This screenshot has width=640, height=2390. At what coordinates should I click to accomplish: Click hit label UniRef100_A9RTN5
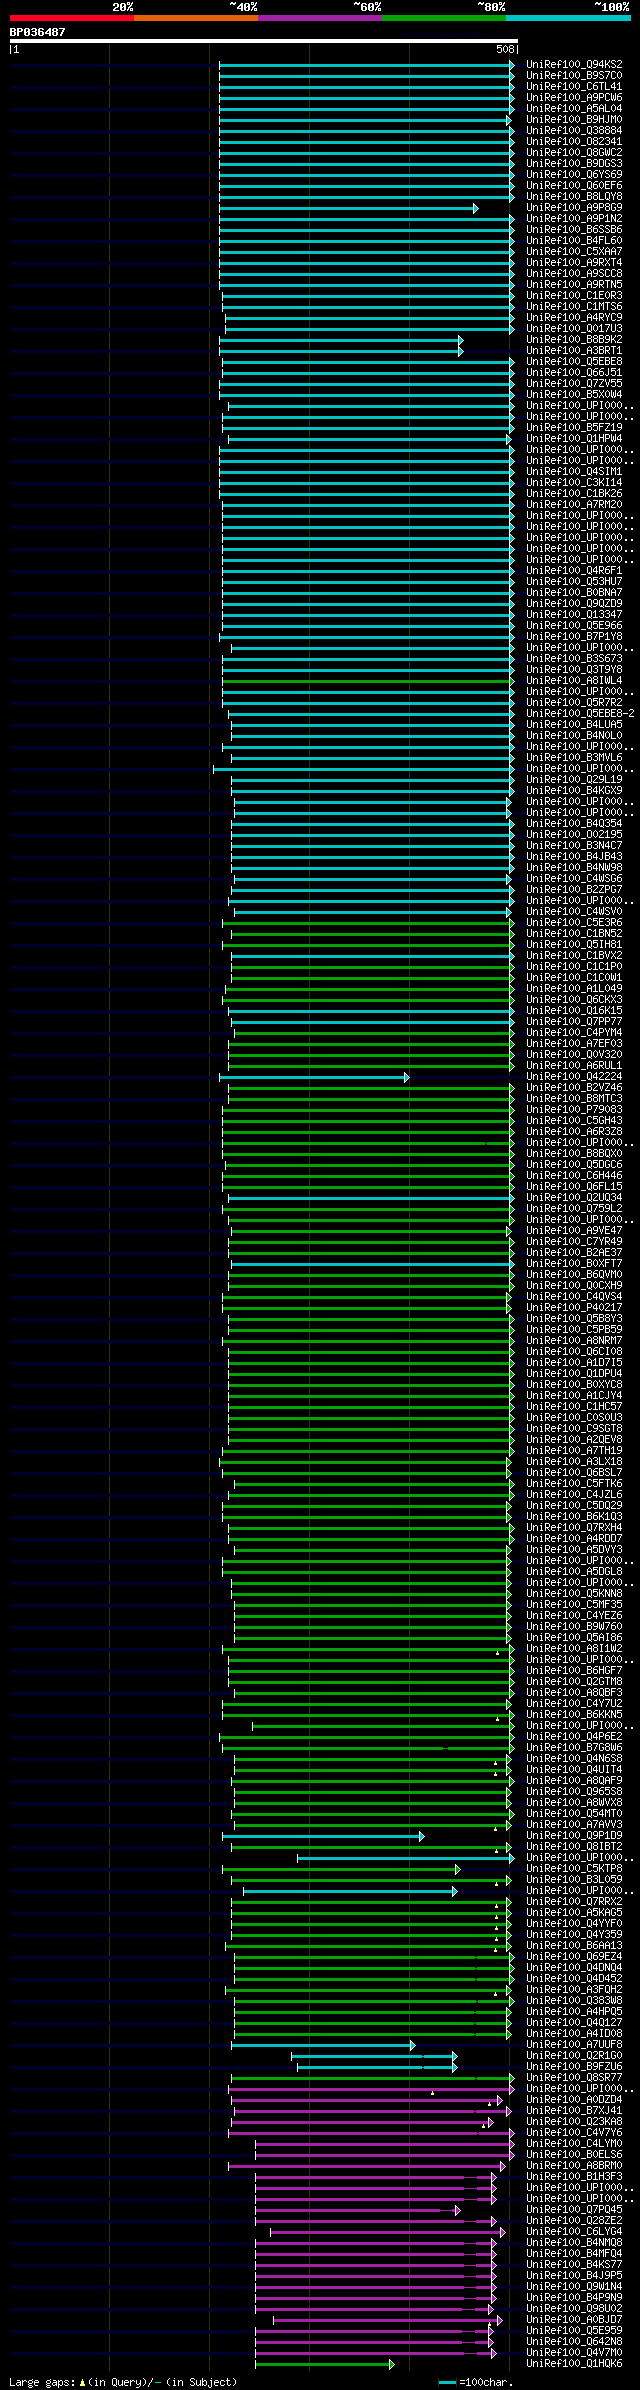coord(574,285)
